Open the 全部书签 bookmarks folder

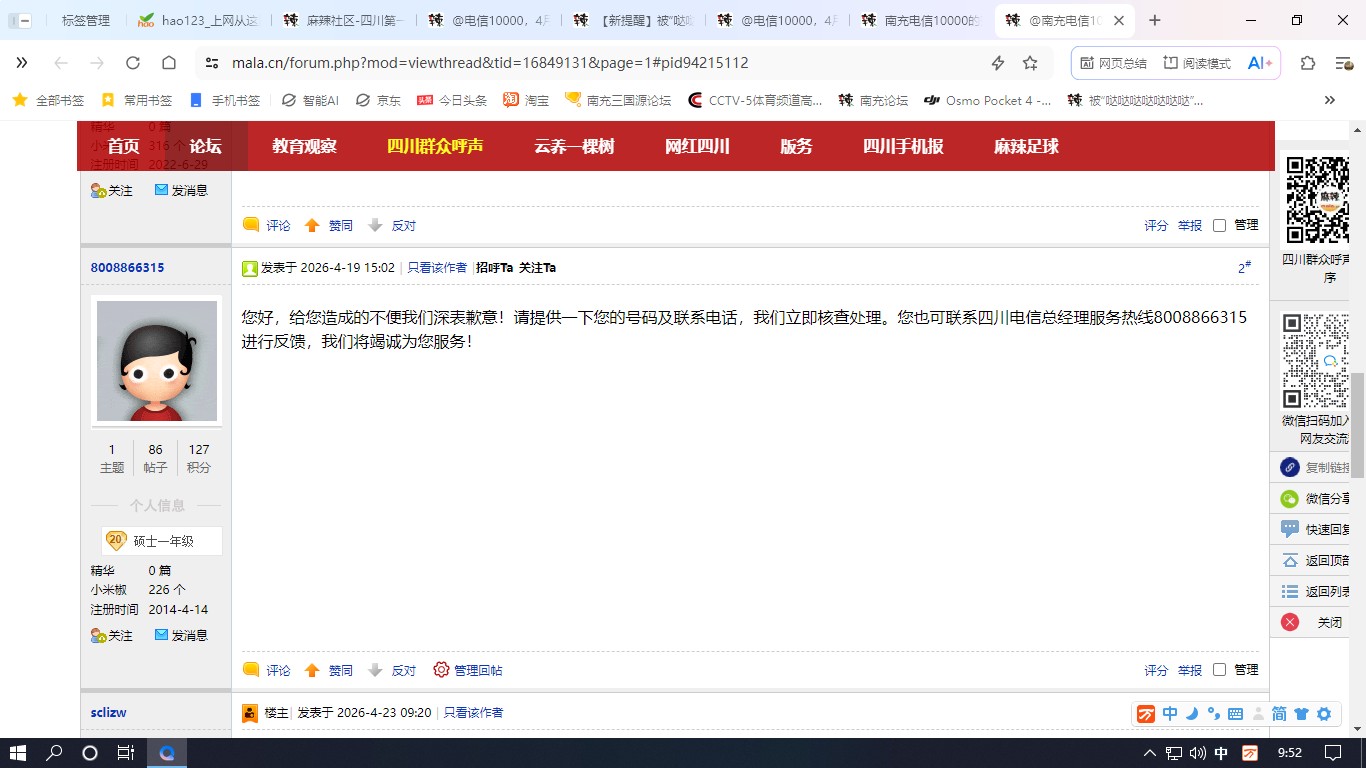(x=48, y=100)
